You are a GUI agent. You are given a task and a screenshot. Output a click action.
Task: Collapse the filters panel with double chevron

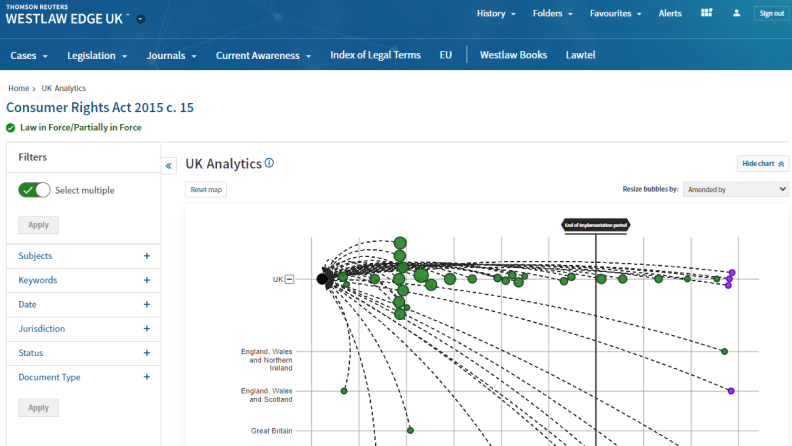click(169, 166)
